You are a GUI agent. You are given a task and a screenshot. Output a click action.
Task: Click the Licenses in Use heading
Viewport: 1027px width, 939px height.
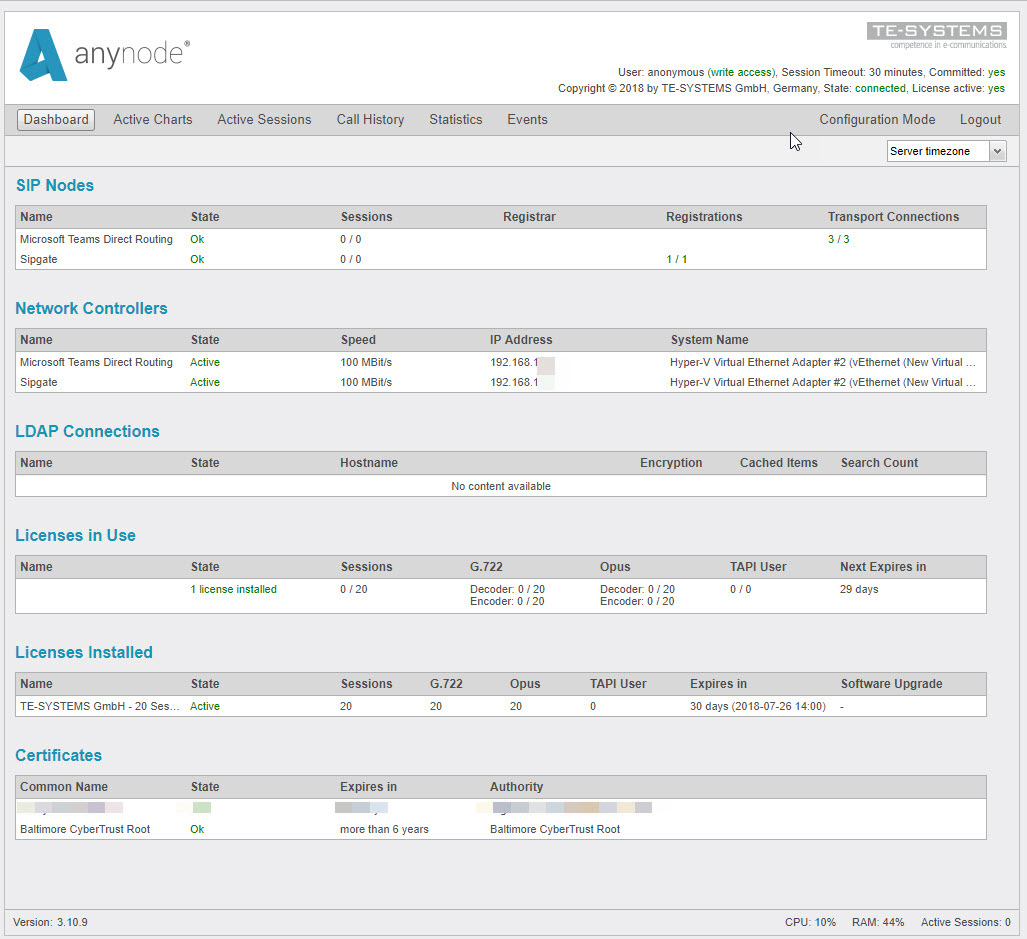click(x=75, y=536)
